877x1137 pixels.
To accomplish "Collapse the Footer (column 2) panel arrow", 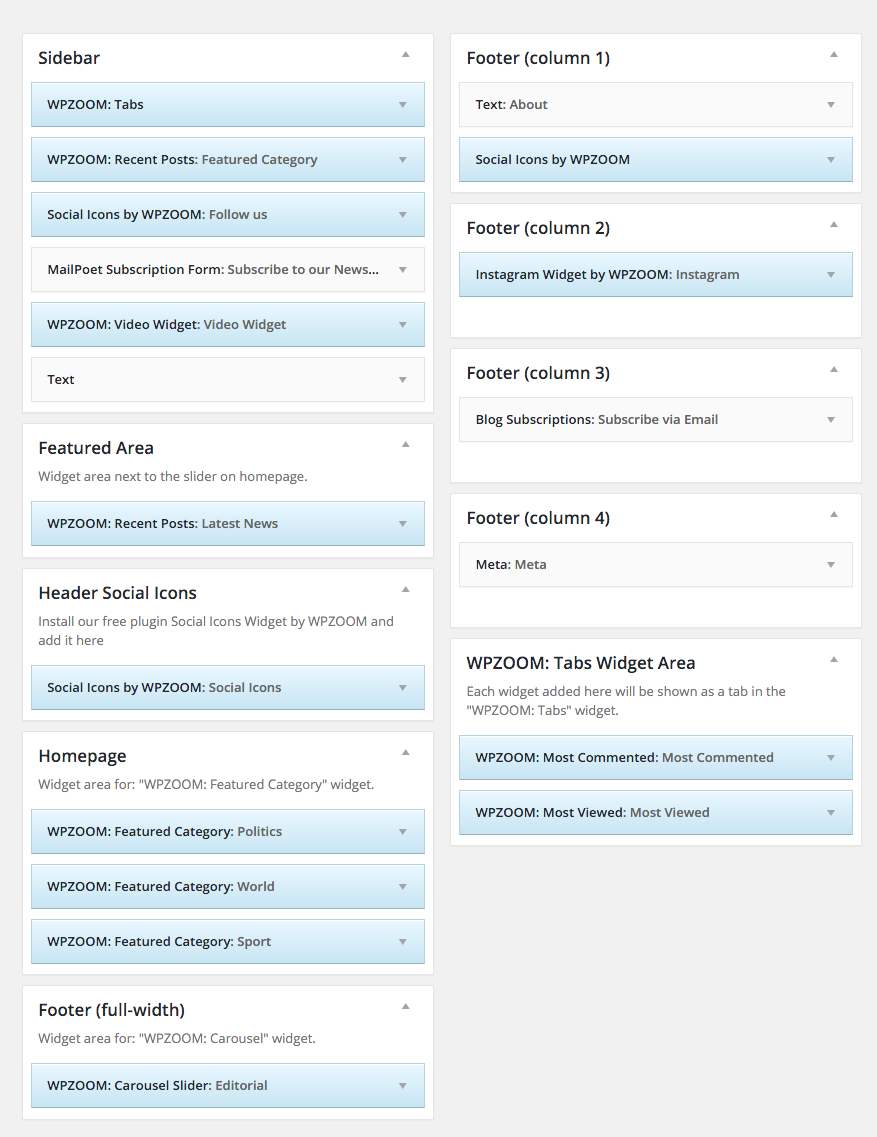I will [x=833, y=225].
